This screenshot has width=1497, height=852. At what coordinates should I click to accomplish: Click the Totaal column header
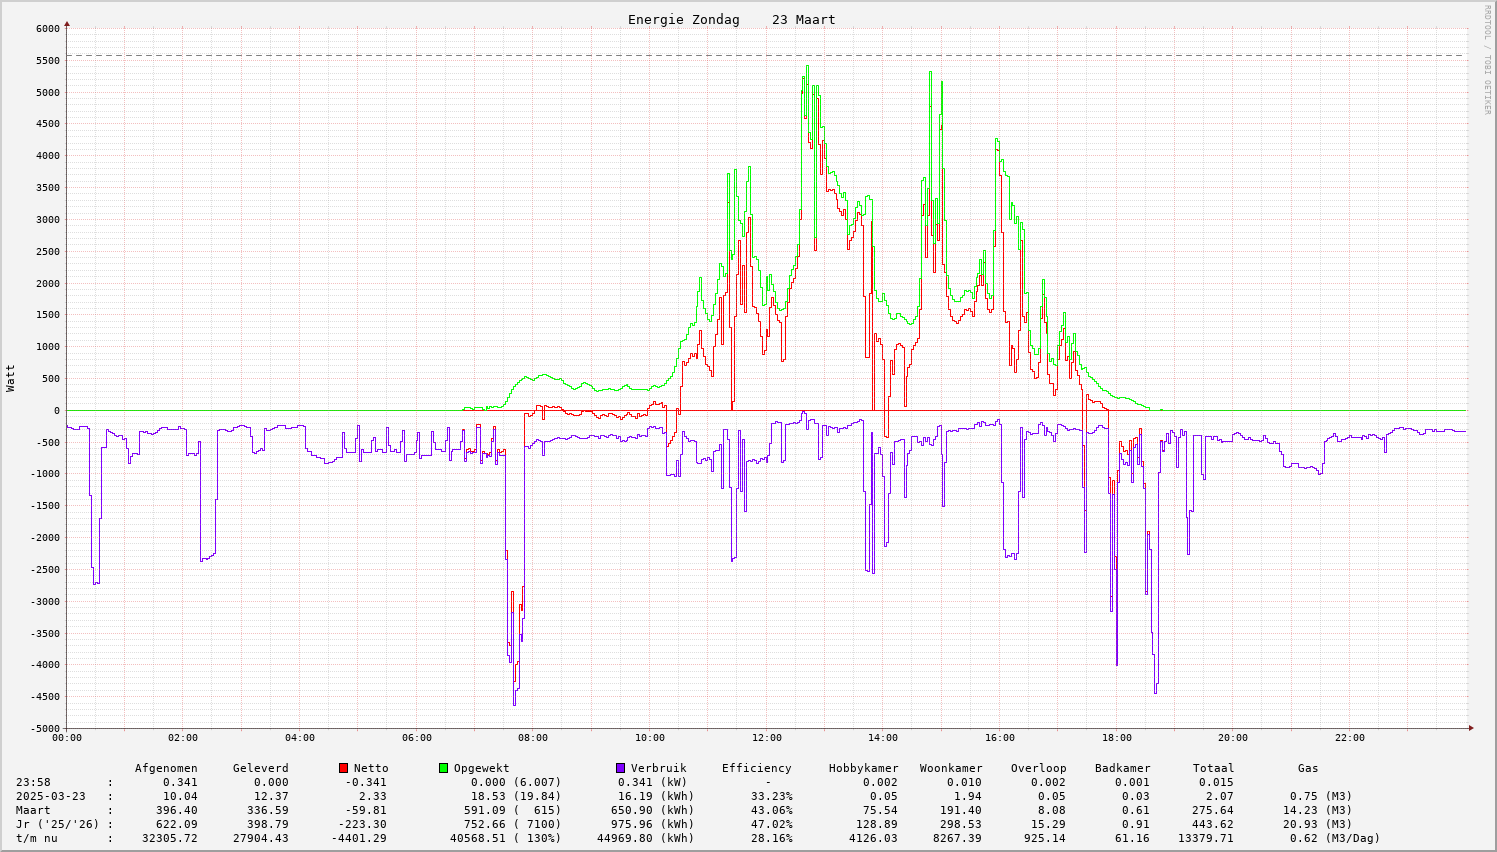click(1213, 768)
